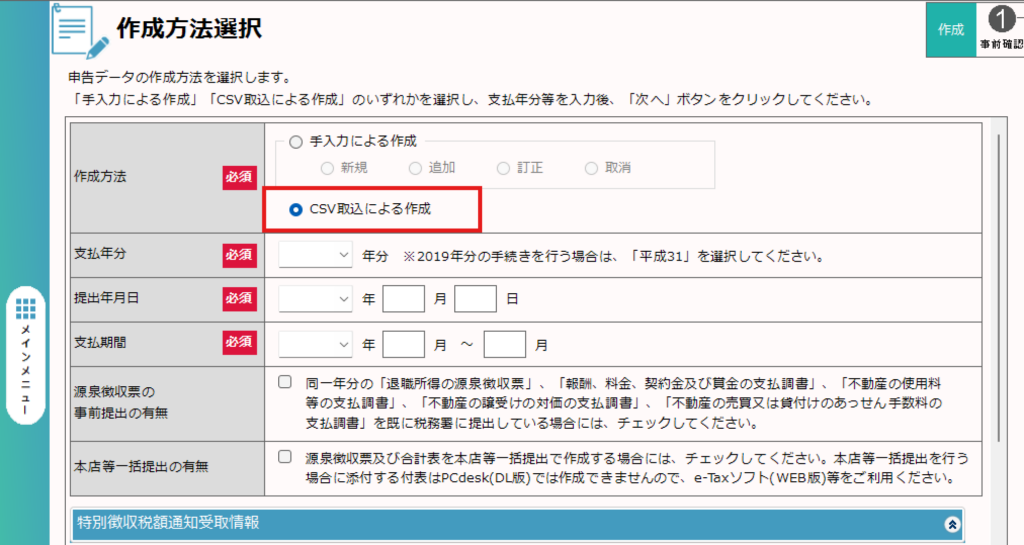Image resolution: width=1024 pixels, height=545 pixels.
Task: Open the 支払年分 era dropdown
Action: (315, 255)
